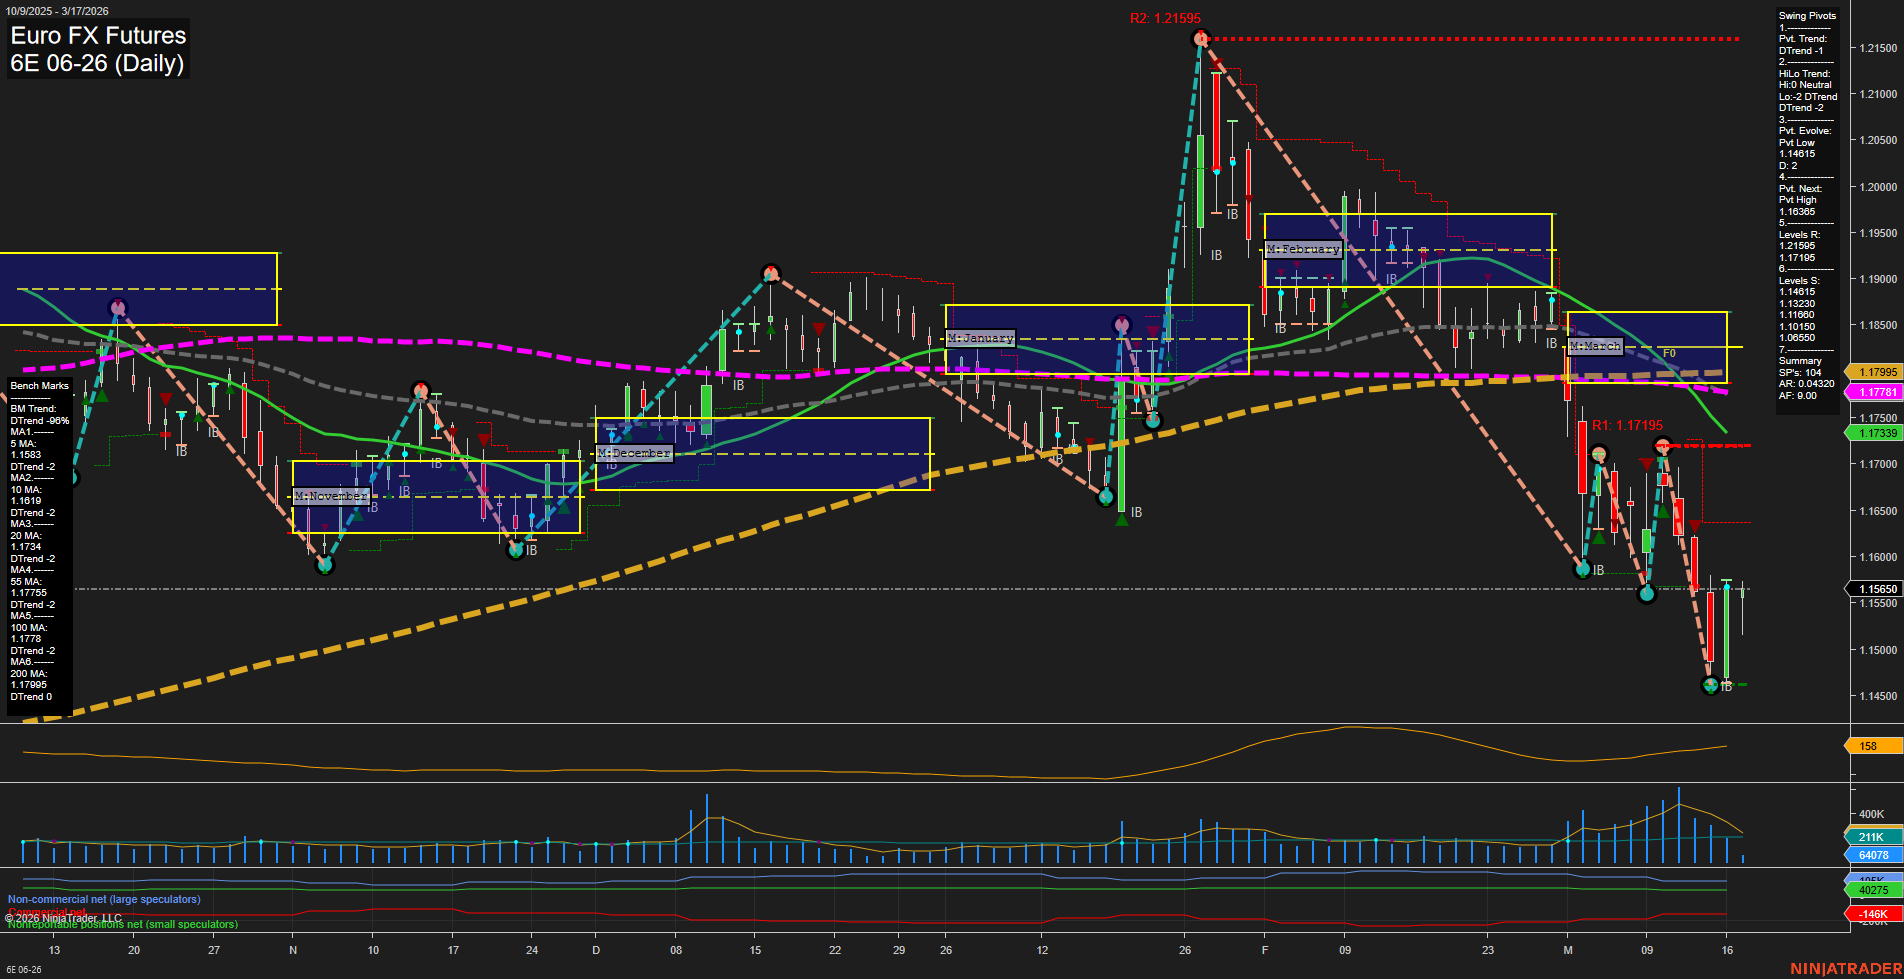Toggle the Nonreportable positions net legend
The width and height of the screenshot is (1904, 979).
[120, 923]
